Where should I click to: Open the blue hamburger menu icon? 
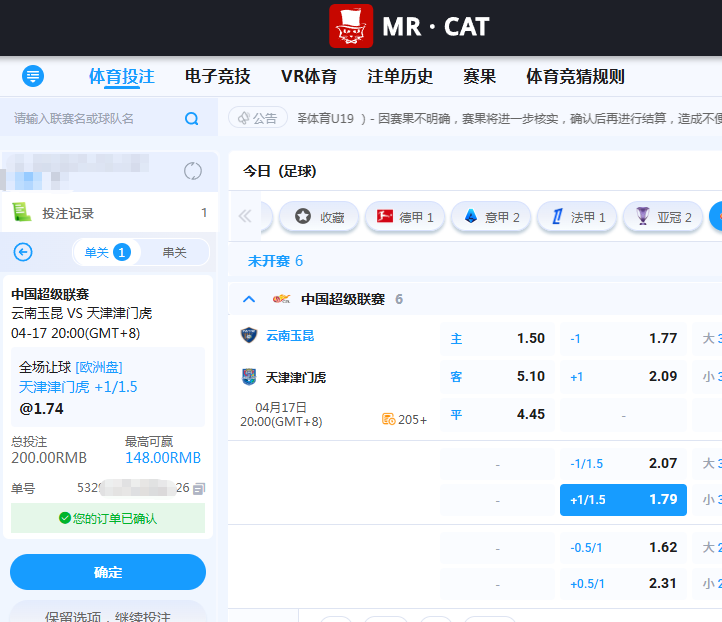point(33,76)
